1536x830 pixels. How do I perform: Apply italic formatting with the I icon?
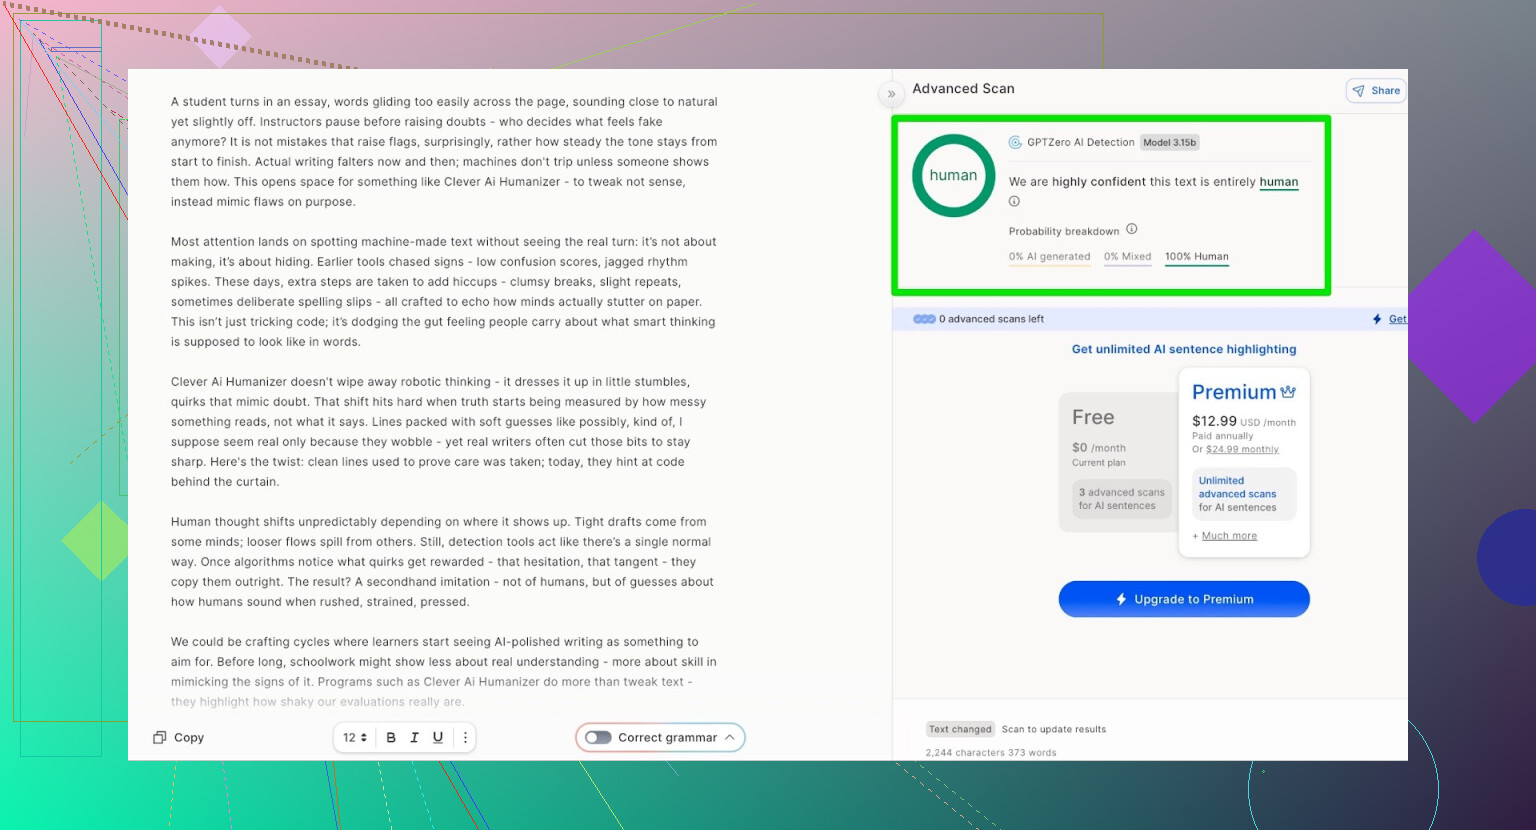pyautogui.click(x=414, y=738)
